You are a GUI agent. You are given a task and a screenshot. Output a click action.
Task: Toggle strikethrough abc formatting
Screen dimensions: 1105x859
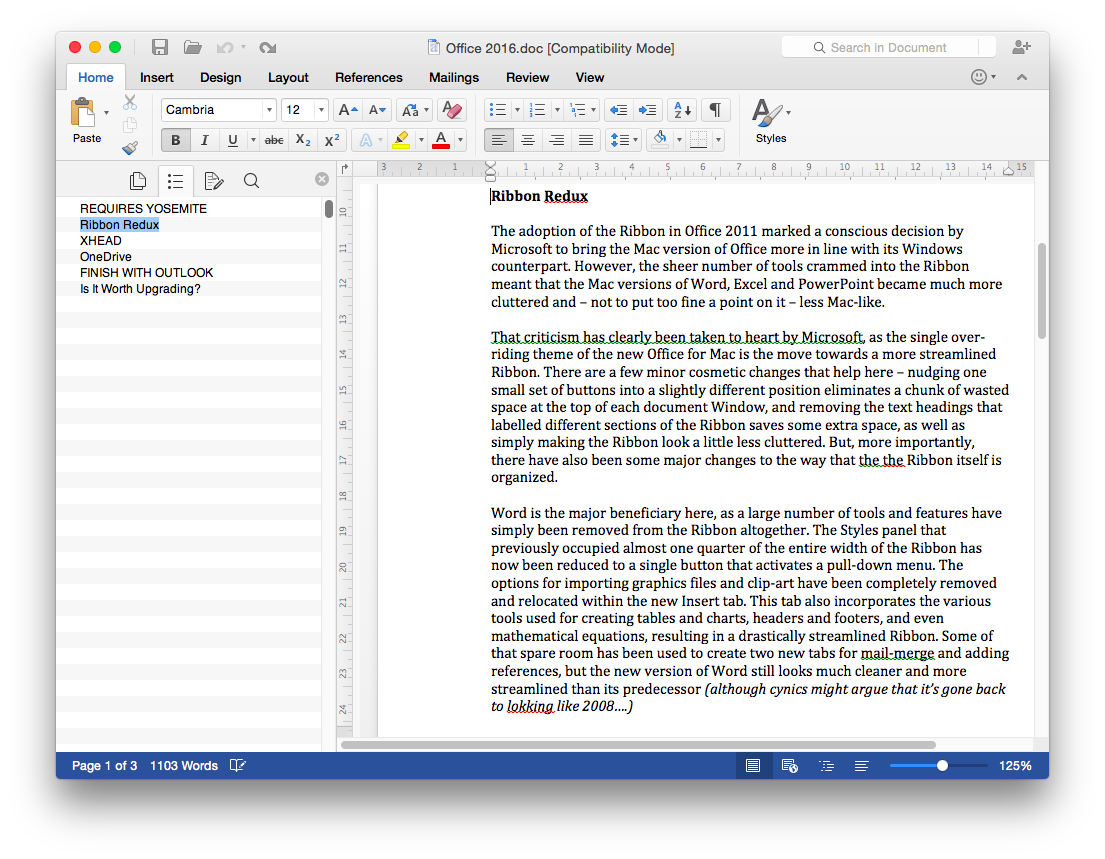pos(274,140)
